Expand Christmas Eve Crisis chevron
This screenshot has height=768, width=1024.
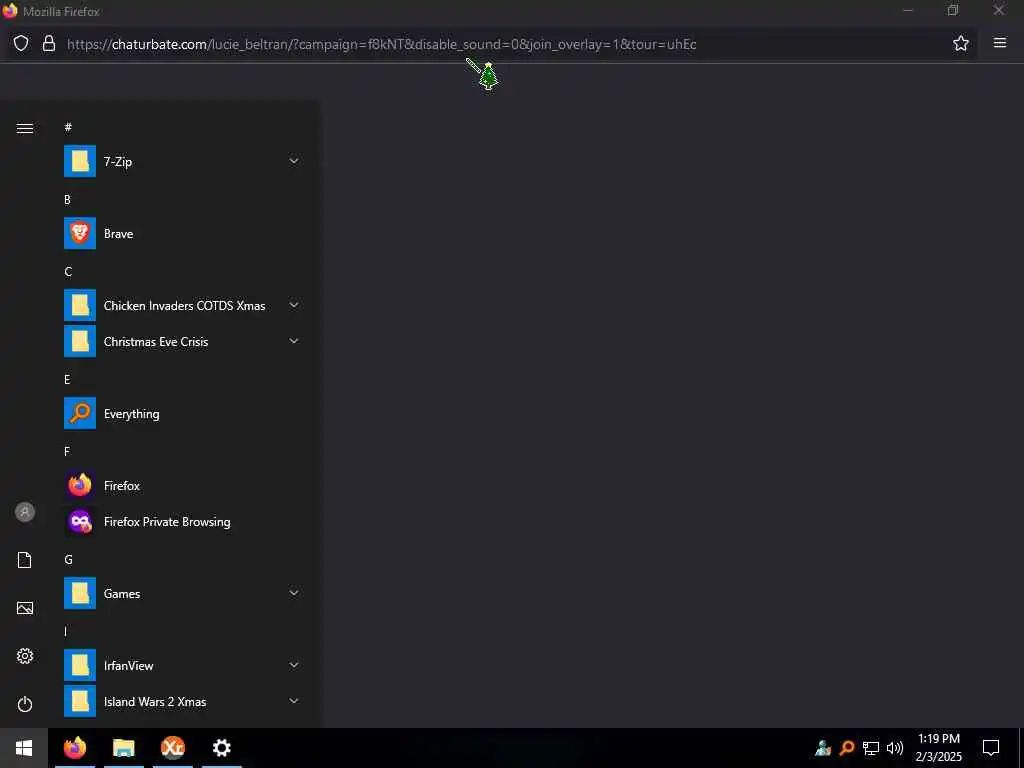(x=294, y=342)
